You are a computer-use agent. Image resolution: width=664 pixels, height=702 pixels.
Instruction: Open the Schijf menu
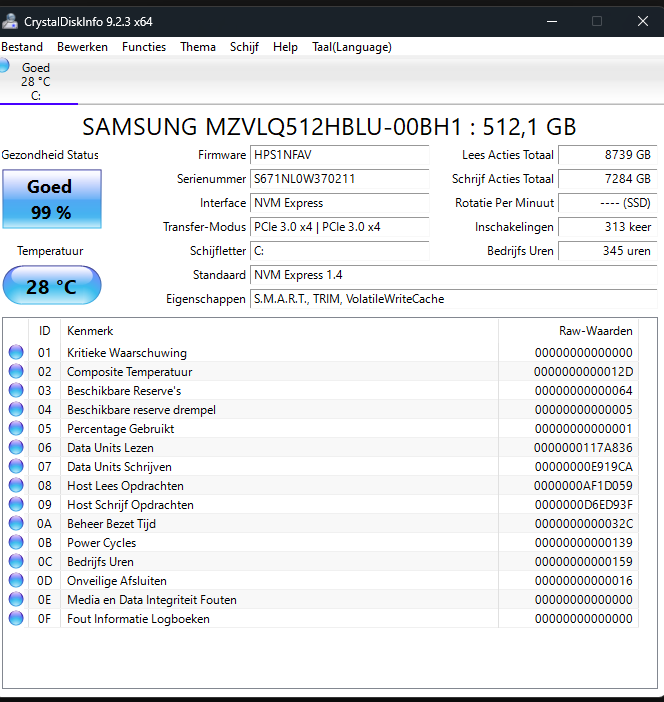[x=244, y=47]
